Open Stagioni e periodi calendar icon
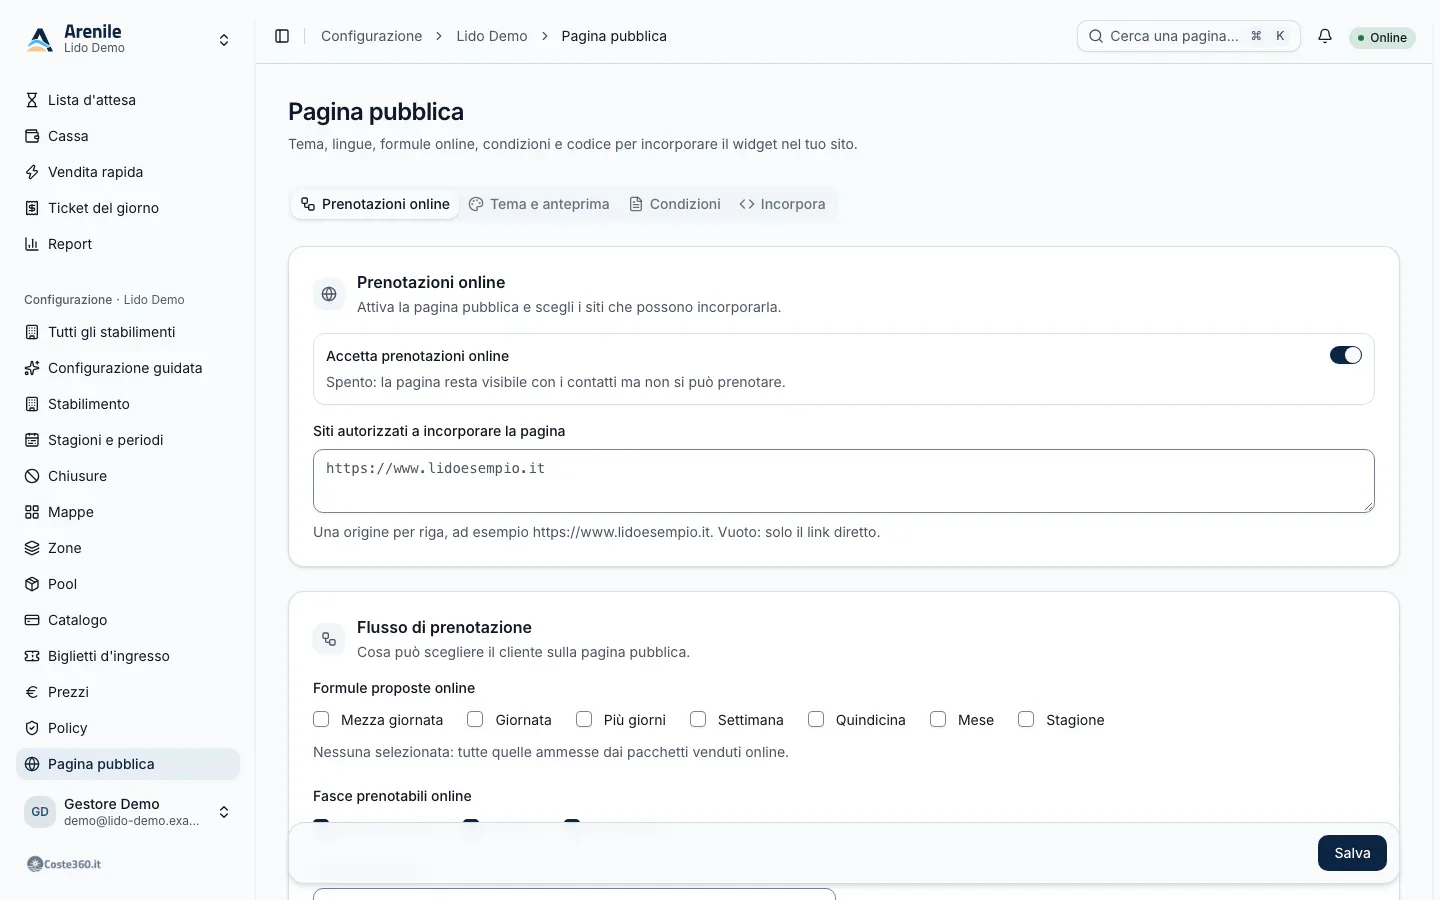1440x900 pixels. pyautogui.click(x=32, y=440)
